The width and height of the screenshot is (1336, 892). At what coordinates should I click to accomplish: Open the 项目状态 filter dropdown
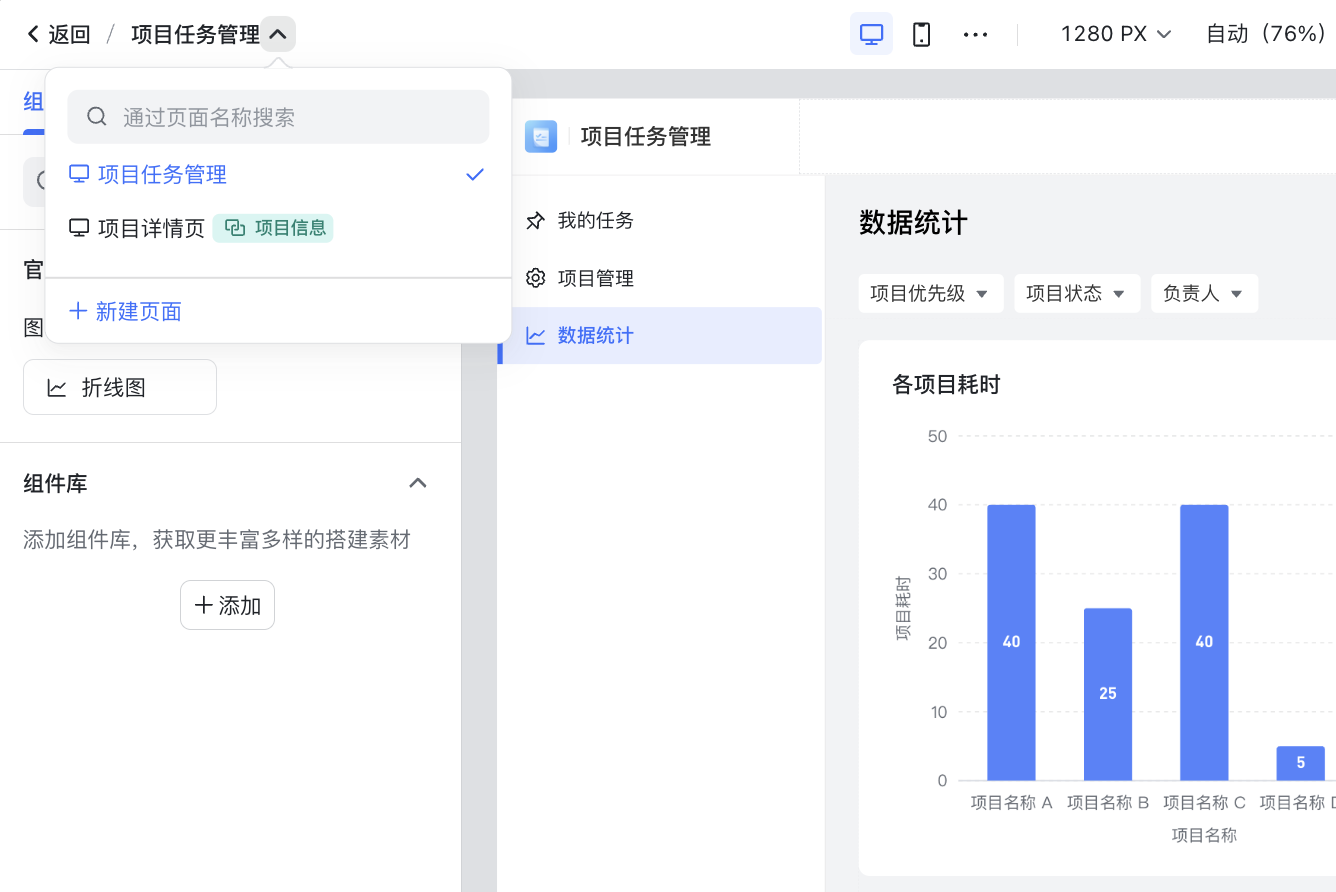(x=1077, y=293)
